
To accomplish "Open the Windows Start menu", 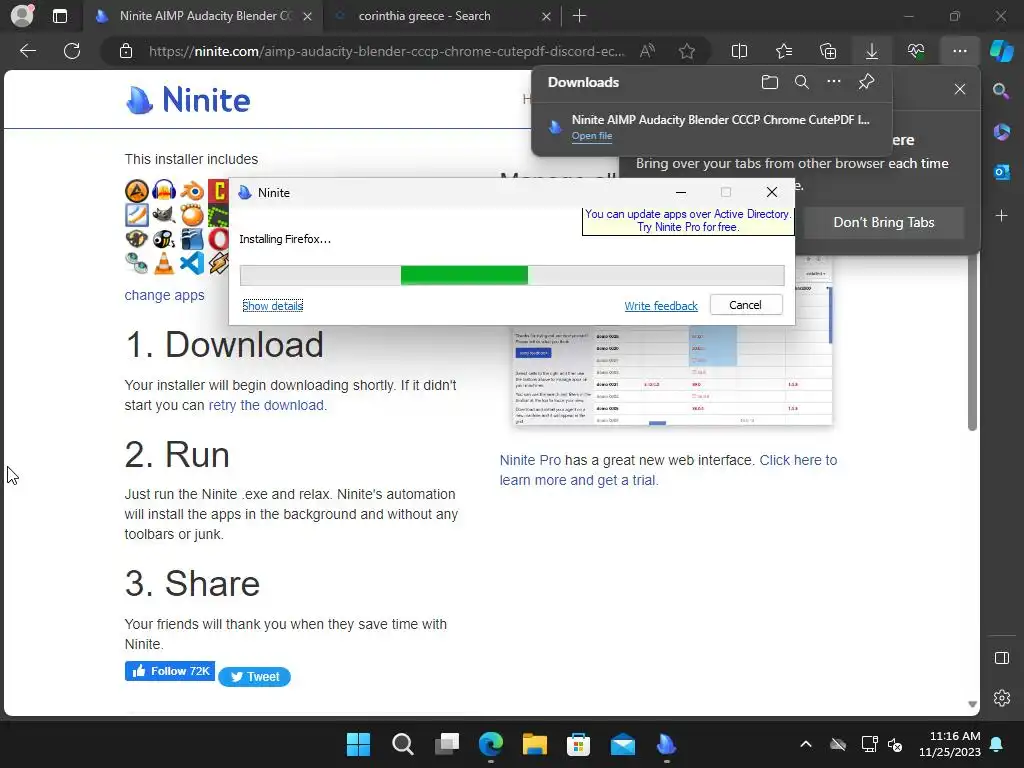I will tap(358, 744).
